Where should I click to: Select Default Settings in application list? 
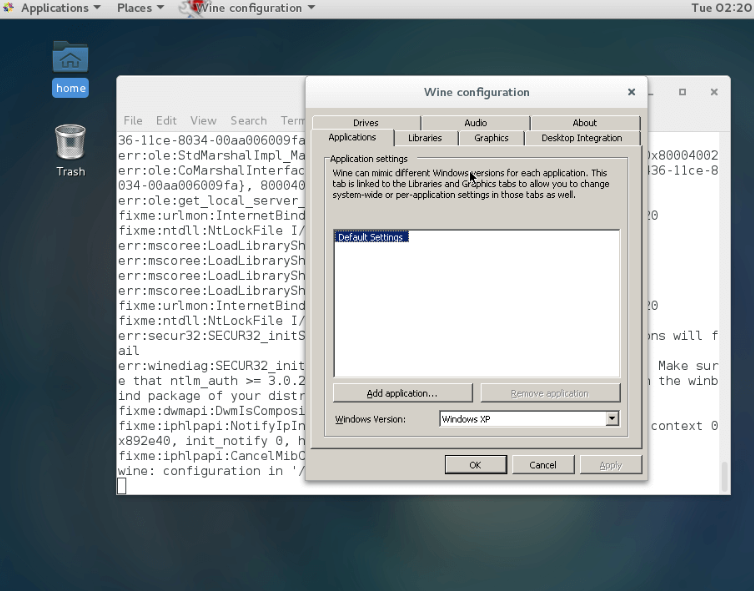coord(371,237)
